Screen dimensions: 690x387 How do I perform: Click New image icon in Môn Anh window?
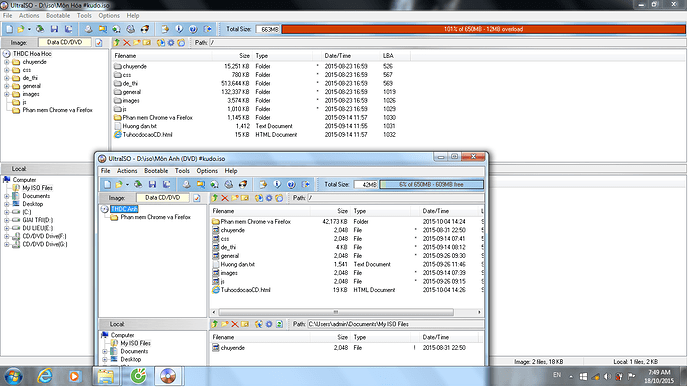coord(107,184)
